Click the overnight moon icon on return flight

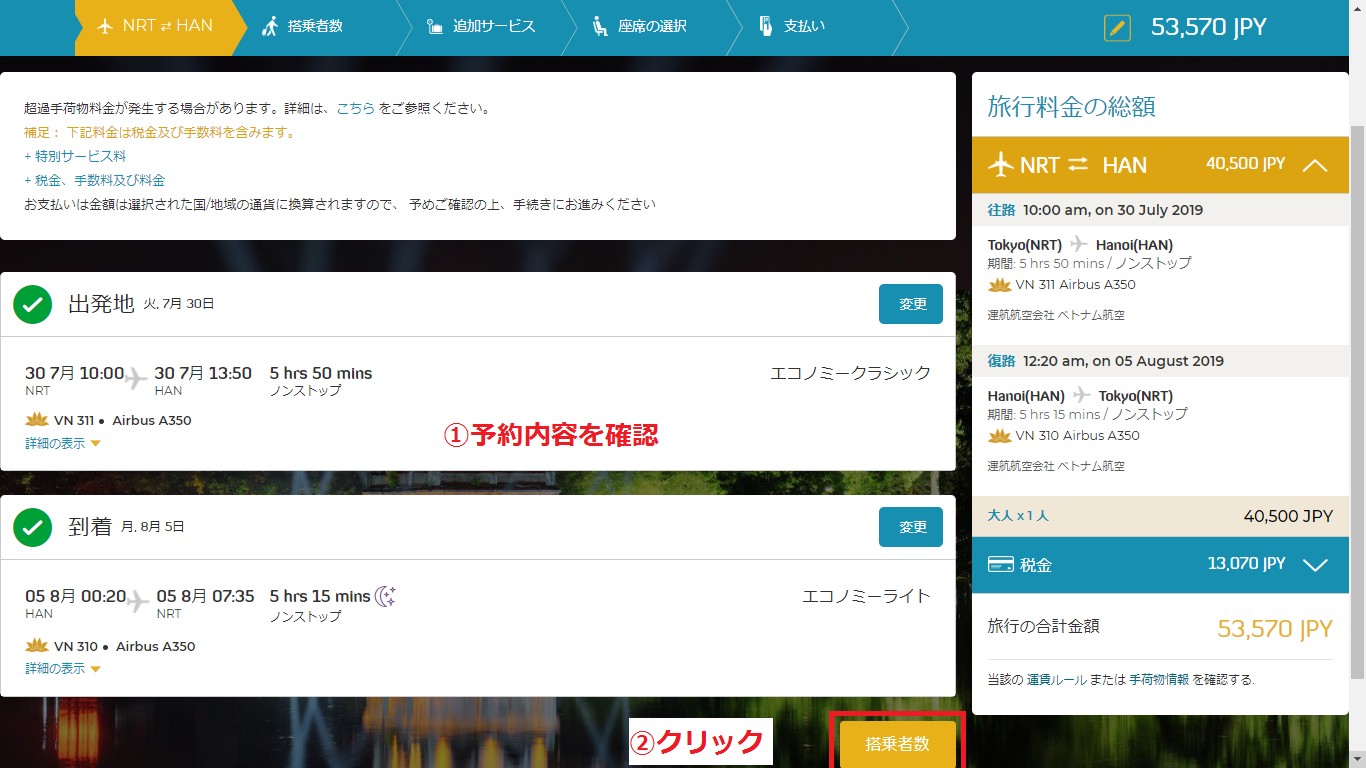pos(386,597)
